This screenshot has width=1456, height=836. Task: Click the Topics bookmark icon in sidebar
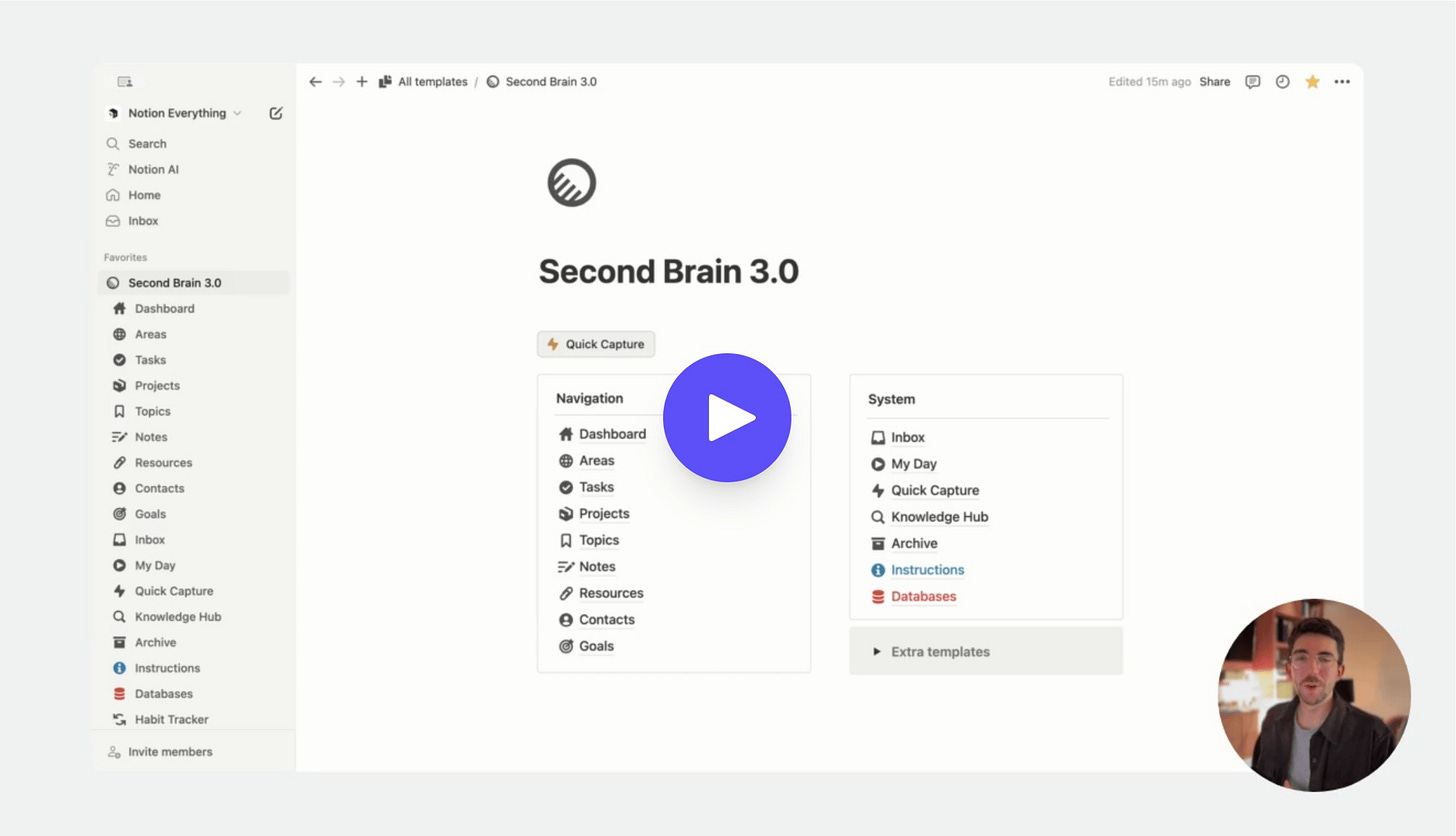pyautogui.click(x=119, y=411)
